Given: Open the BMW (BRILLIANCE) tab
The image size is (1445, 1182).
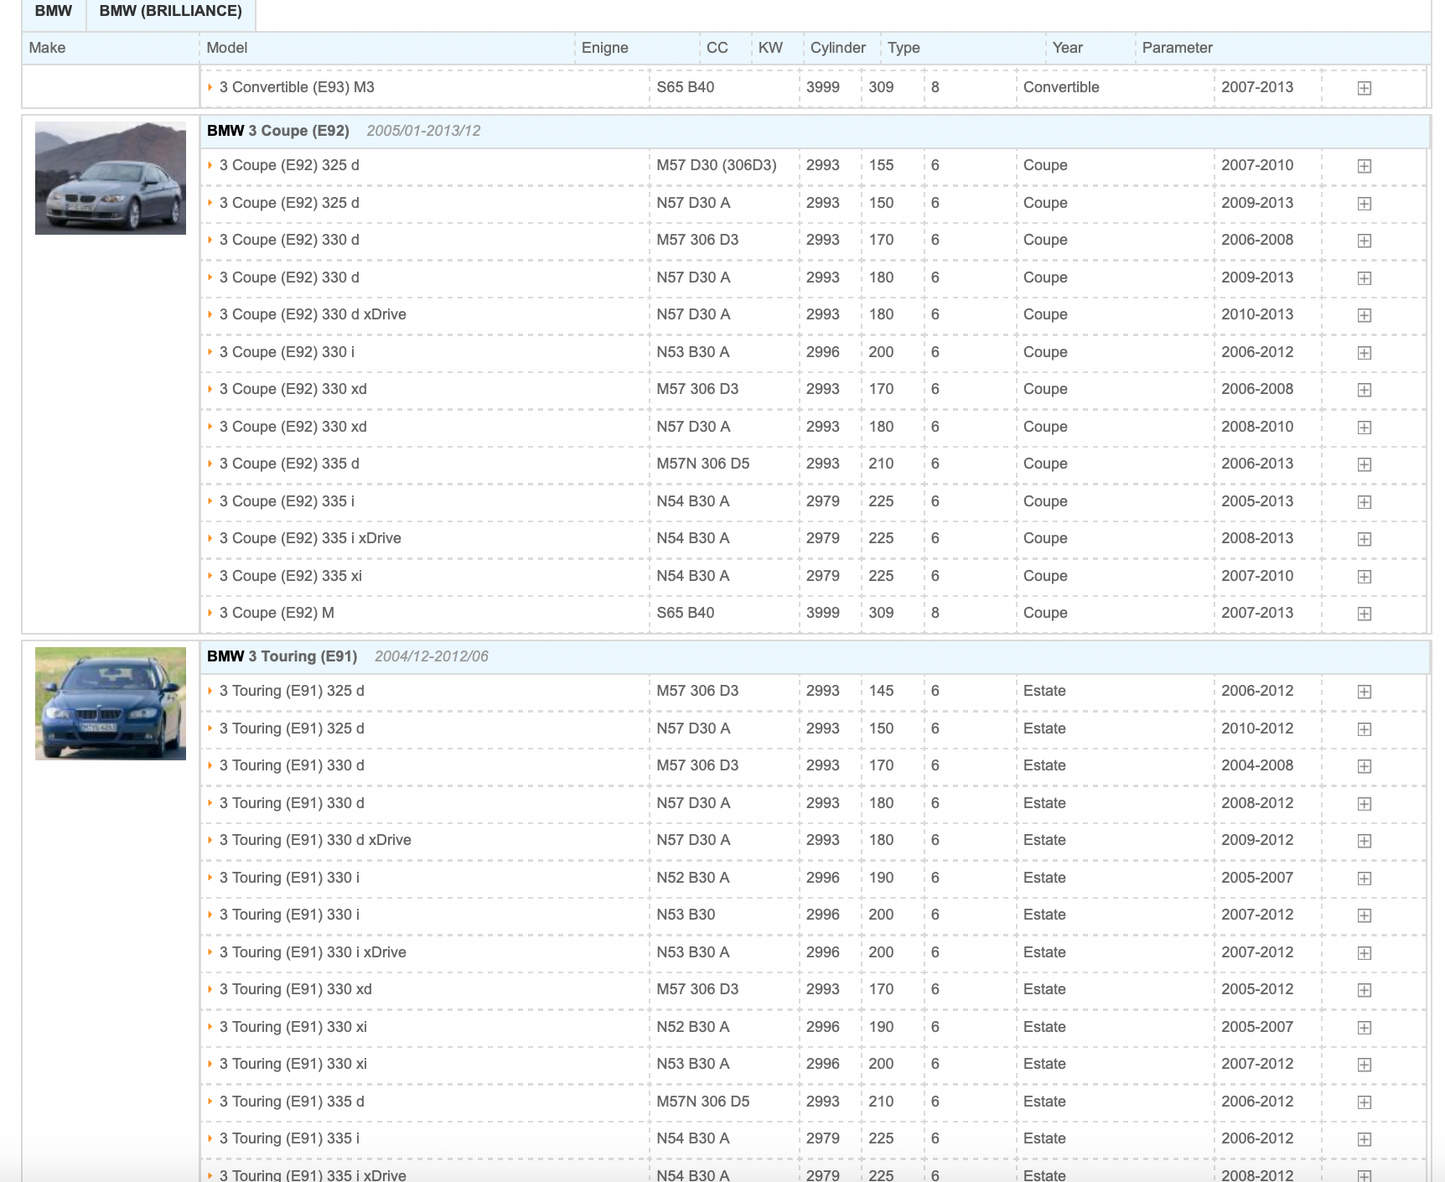Looking at the screenshot, I should 171,12.
